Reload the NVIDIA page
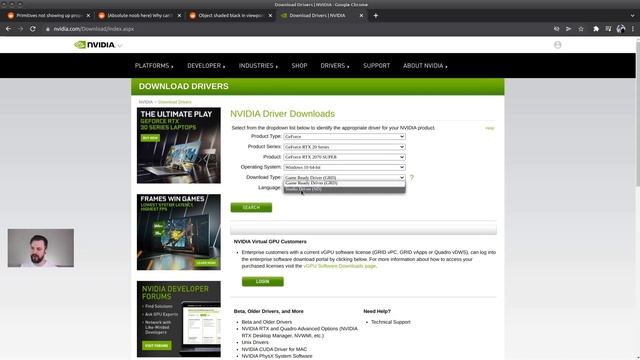 pyautogui.click(x=33, y=29)
